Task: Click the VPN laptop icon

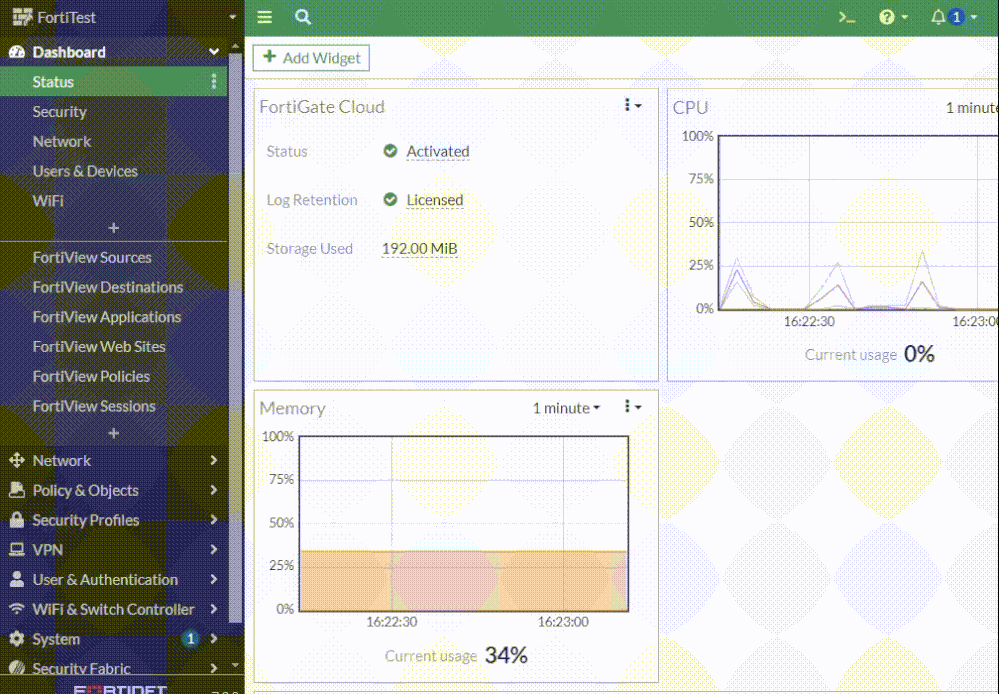Action: tap(17, 549)
